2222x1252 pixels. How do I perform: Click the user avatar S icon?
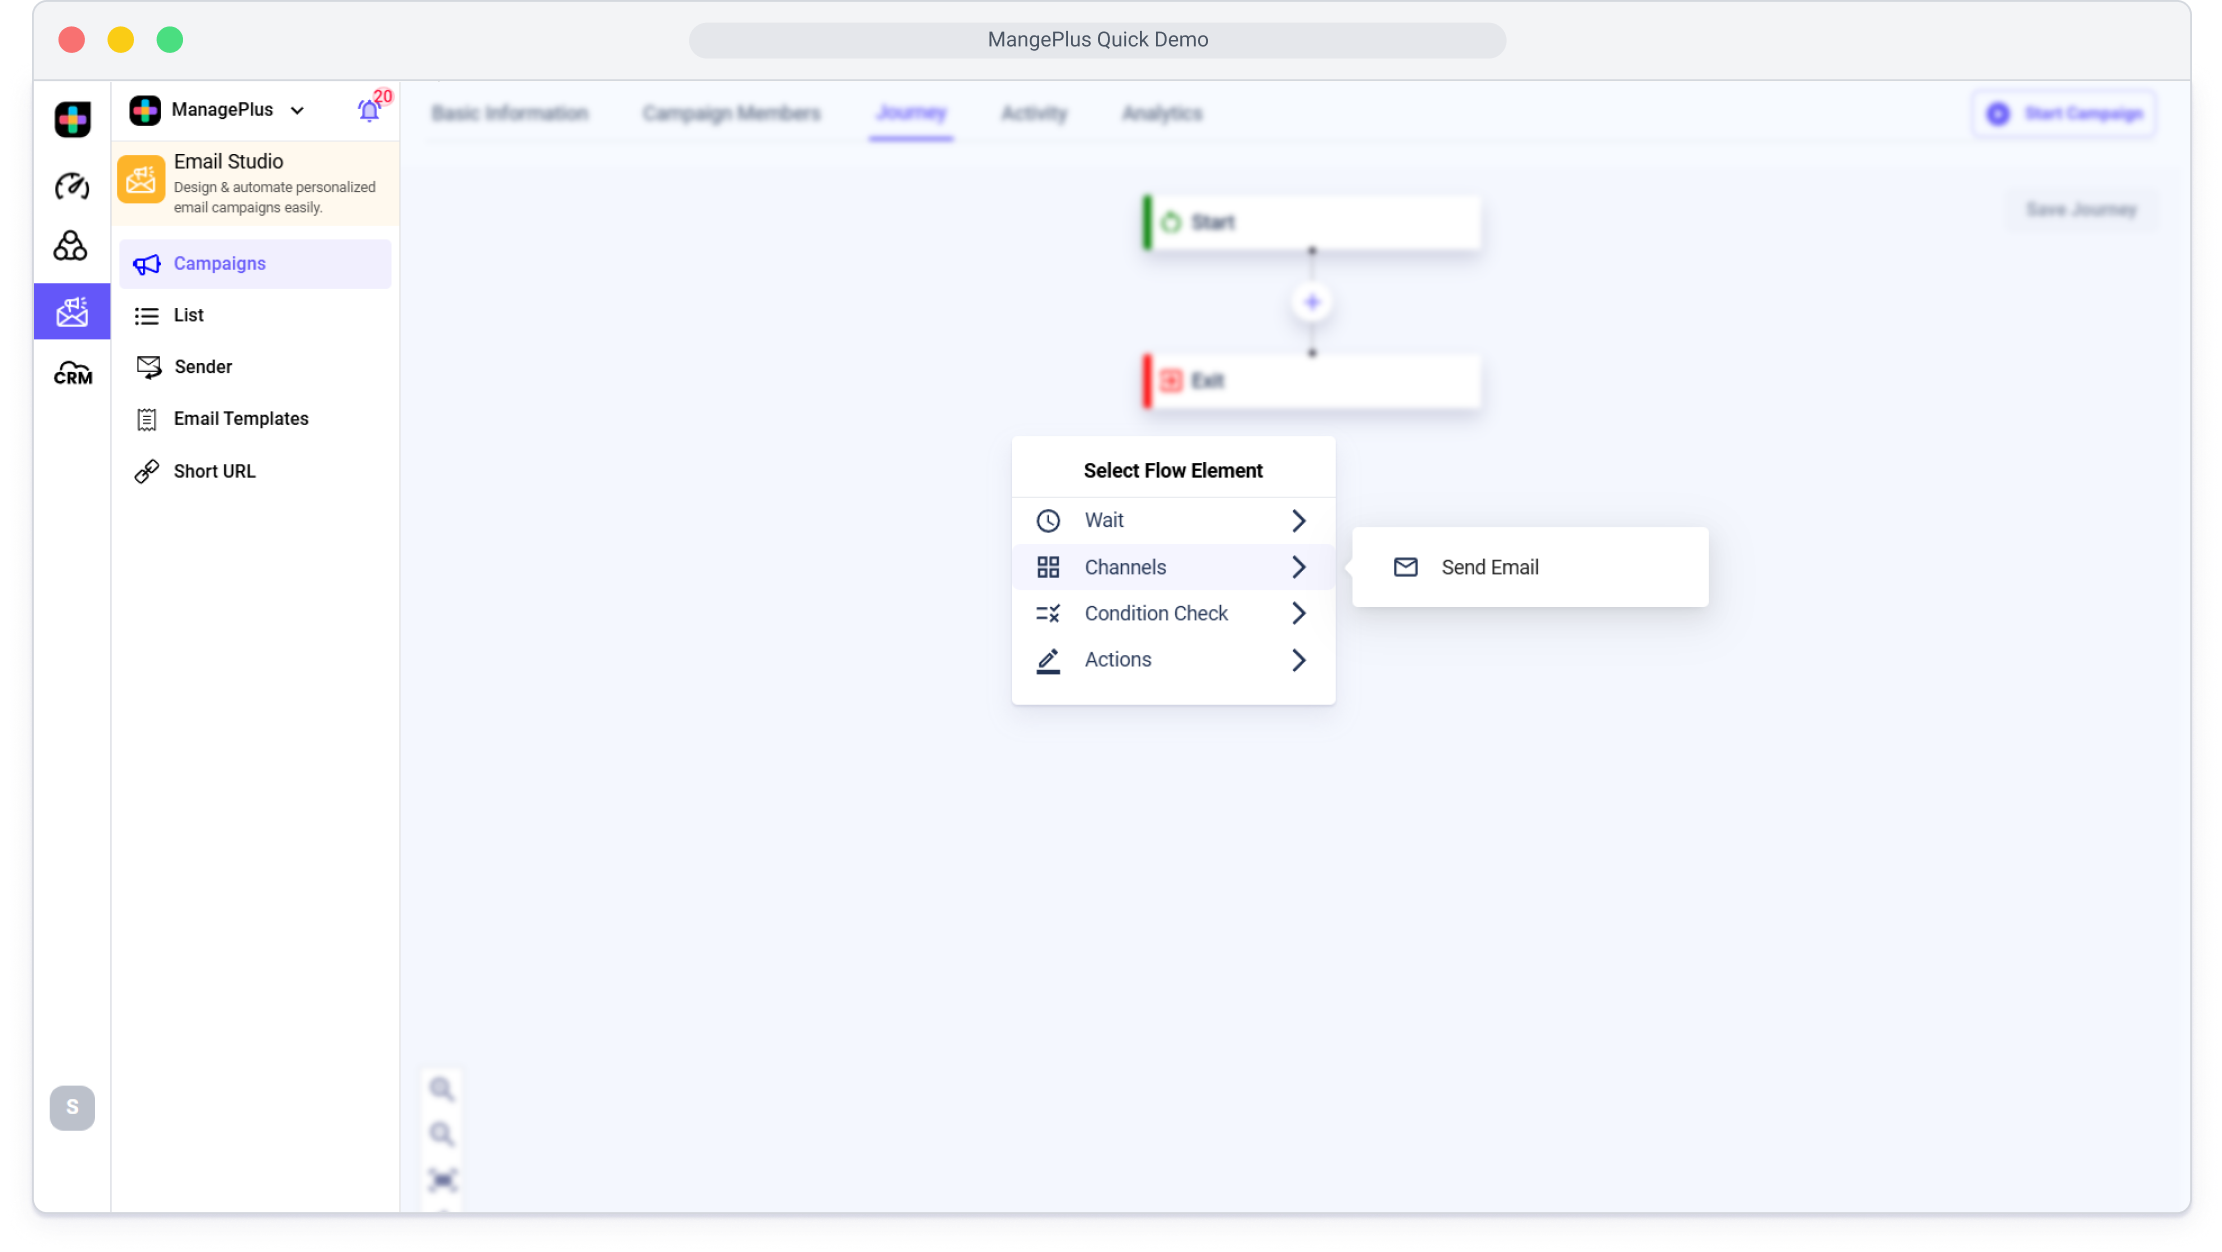pyautogui.click(x=72, y=1107)
